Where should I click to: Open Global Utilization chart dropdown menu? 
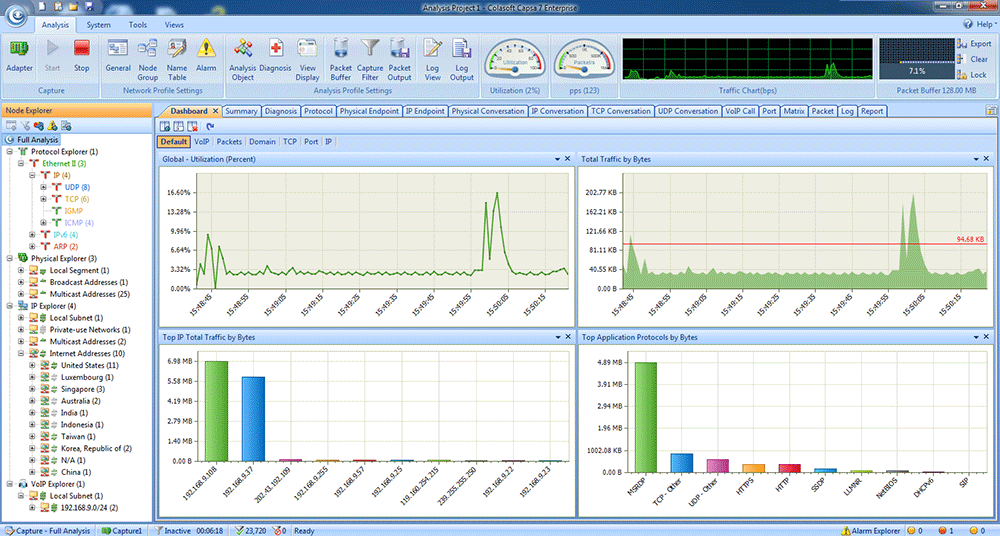[557, 159]
